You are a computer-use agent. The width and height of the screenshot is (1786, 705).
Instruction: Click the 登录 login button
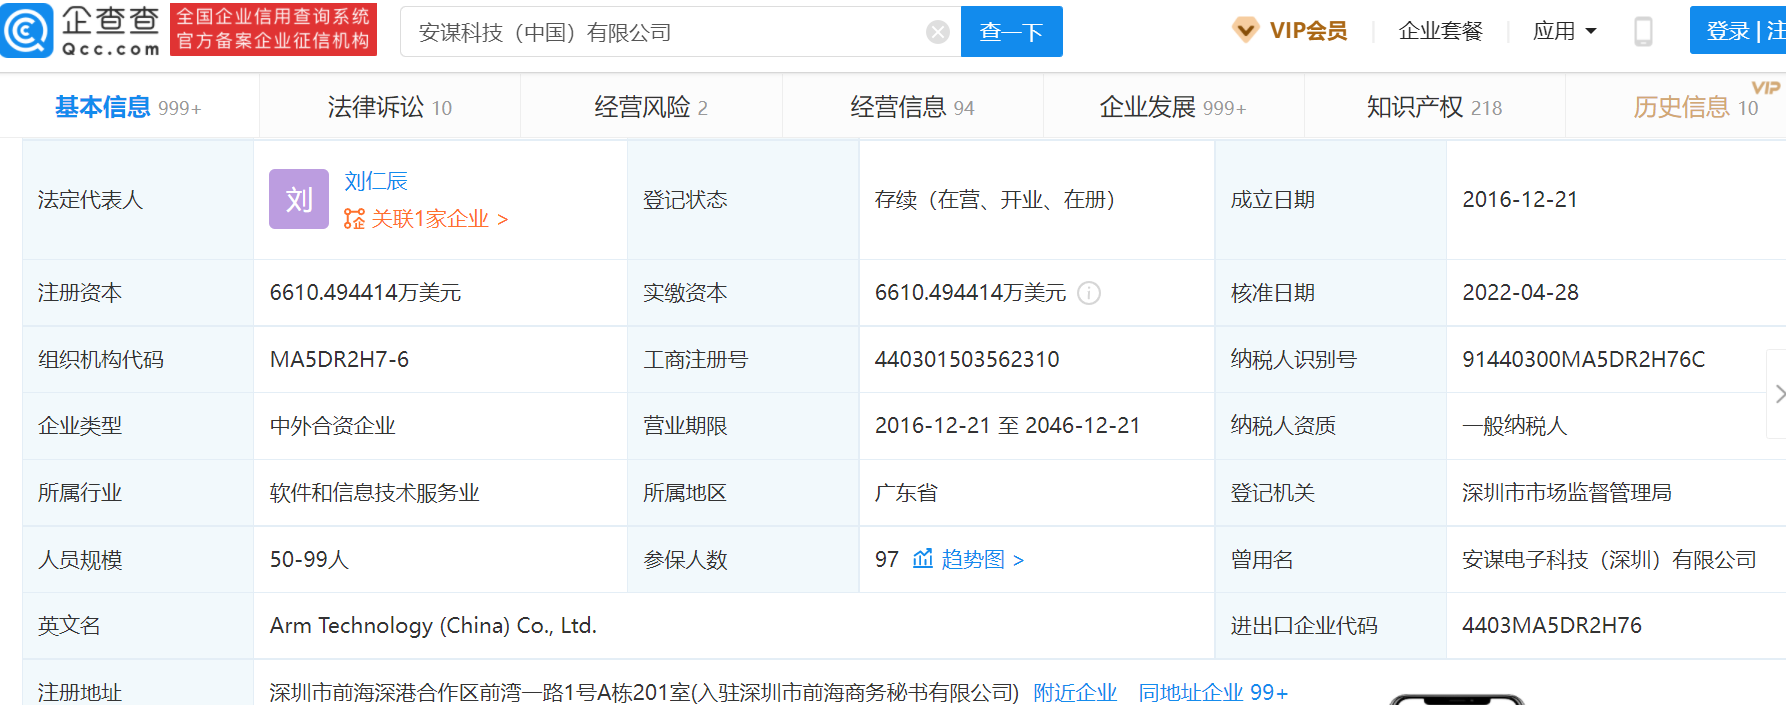1728,31
